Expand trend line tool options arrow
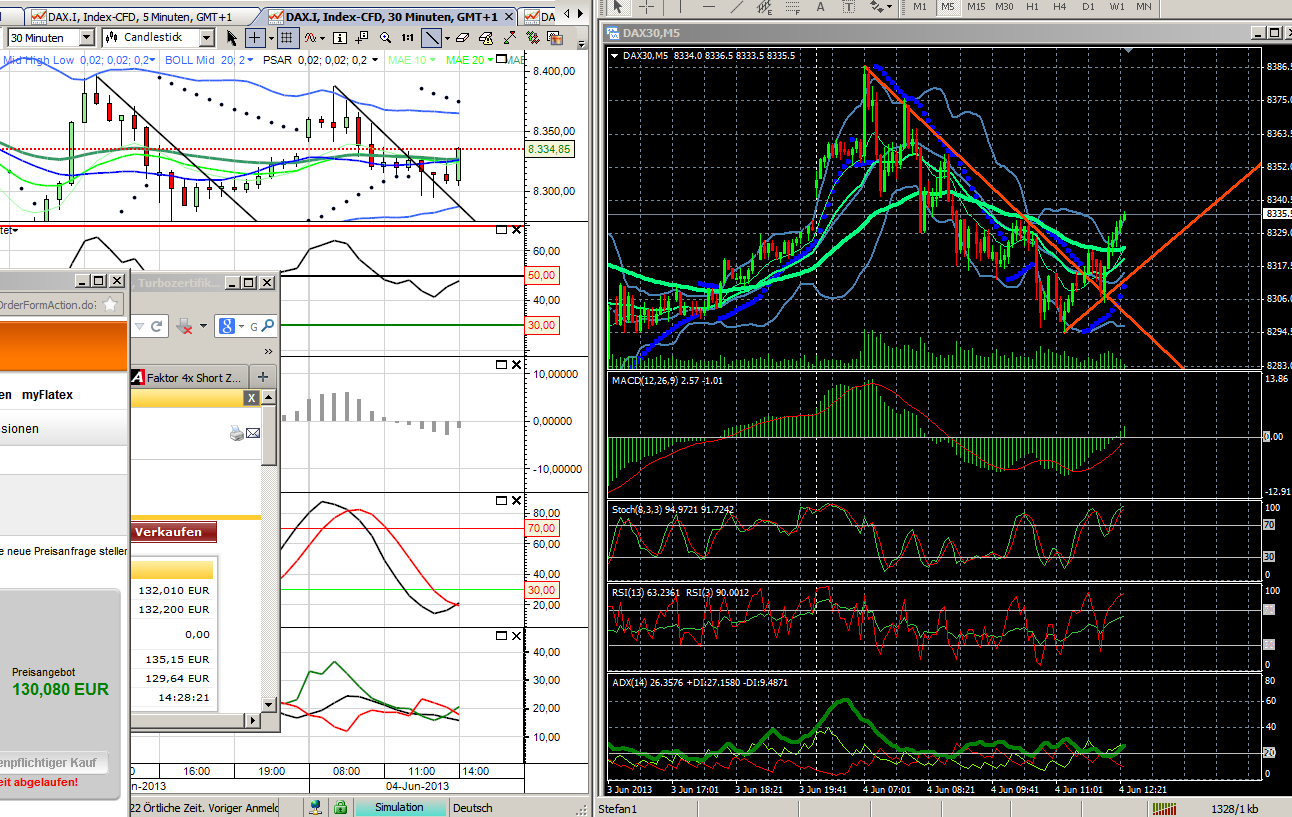The height and width of the screenshot is (817, 1292). click(x=447, y=38)
